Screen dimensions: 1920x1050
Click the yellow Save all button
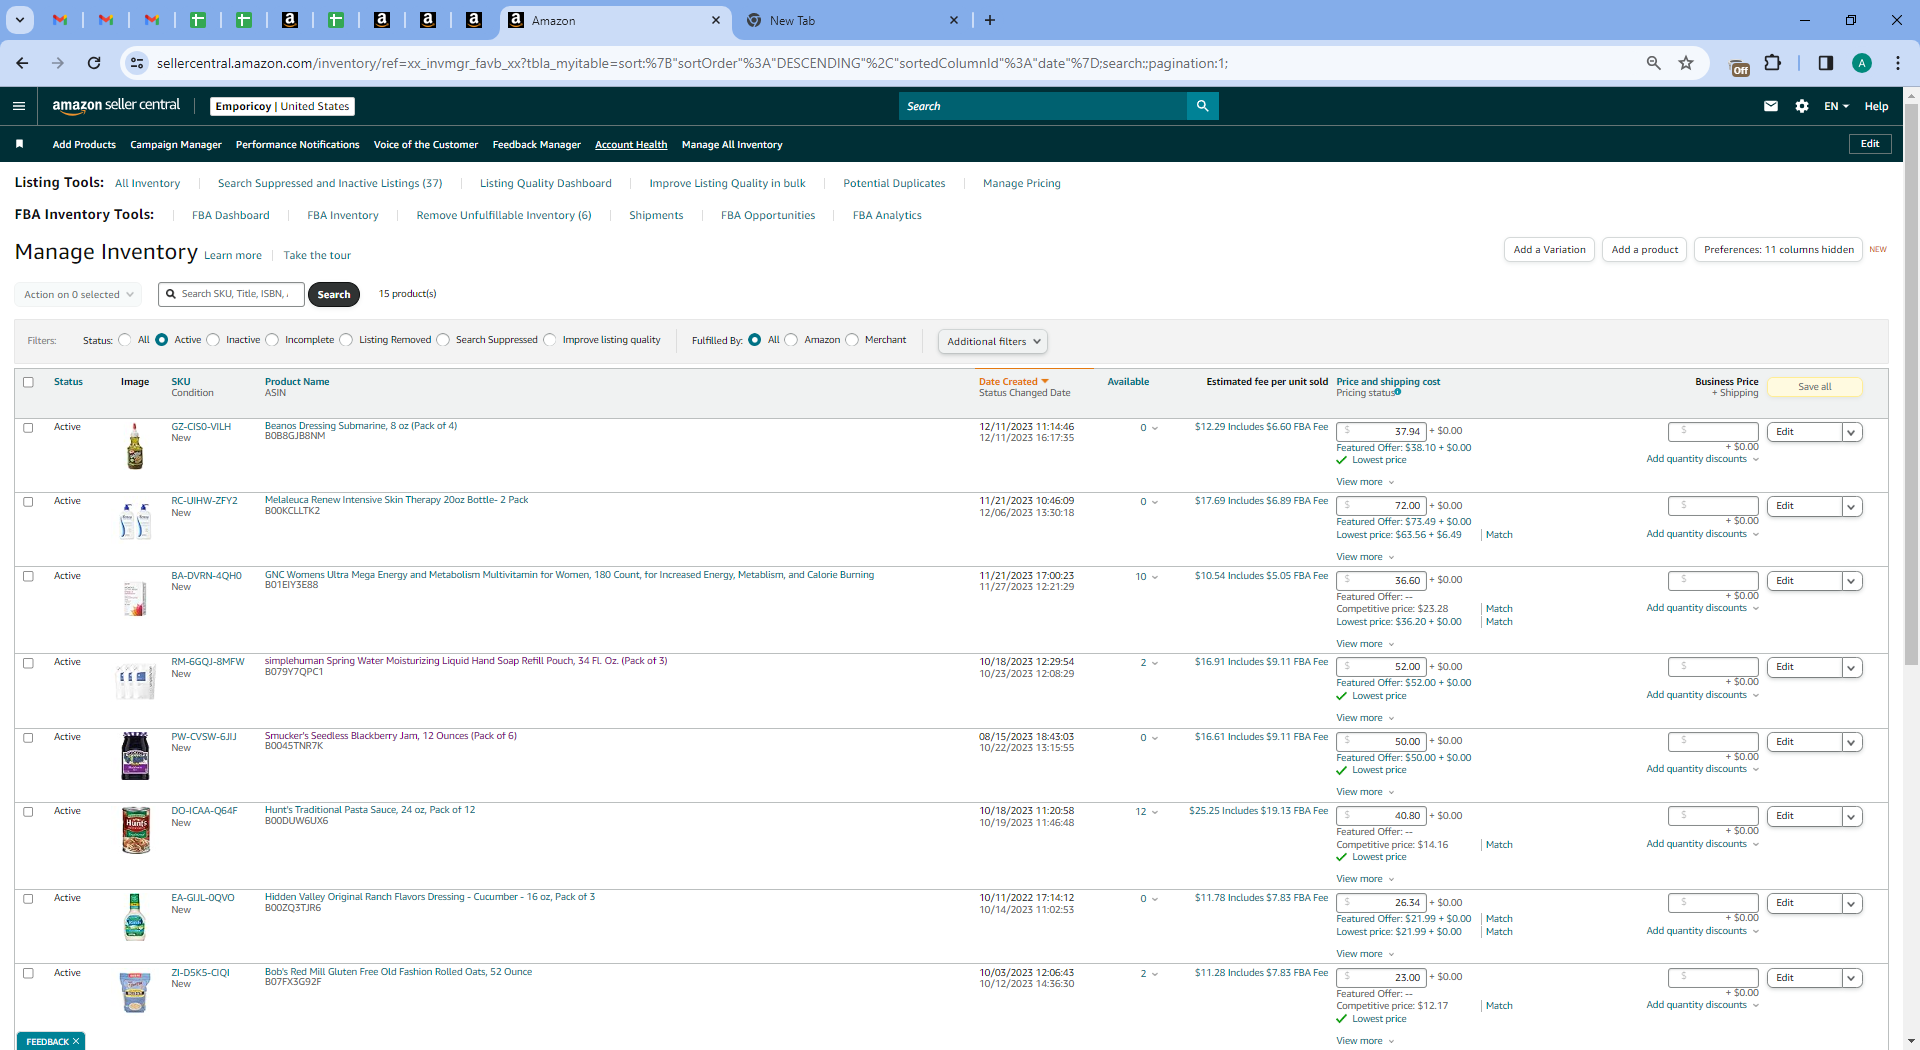(x=1815, y=387)
